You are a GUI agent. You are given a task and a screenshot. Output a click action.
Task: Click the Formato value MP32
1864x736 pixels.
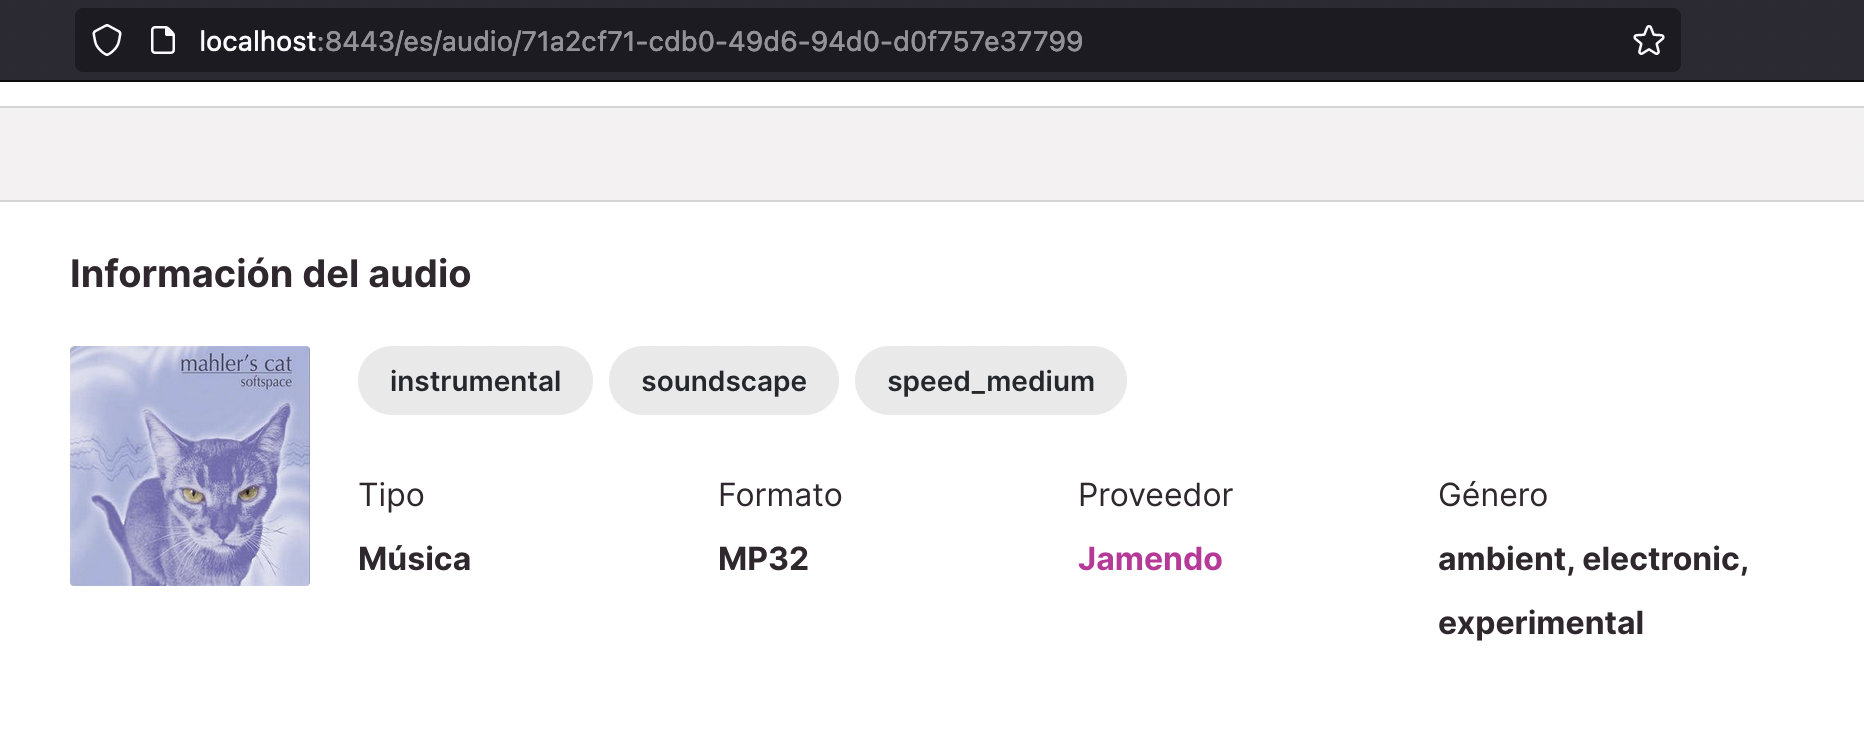763,559
